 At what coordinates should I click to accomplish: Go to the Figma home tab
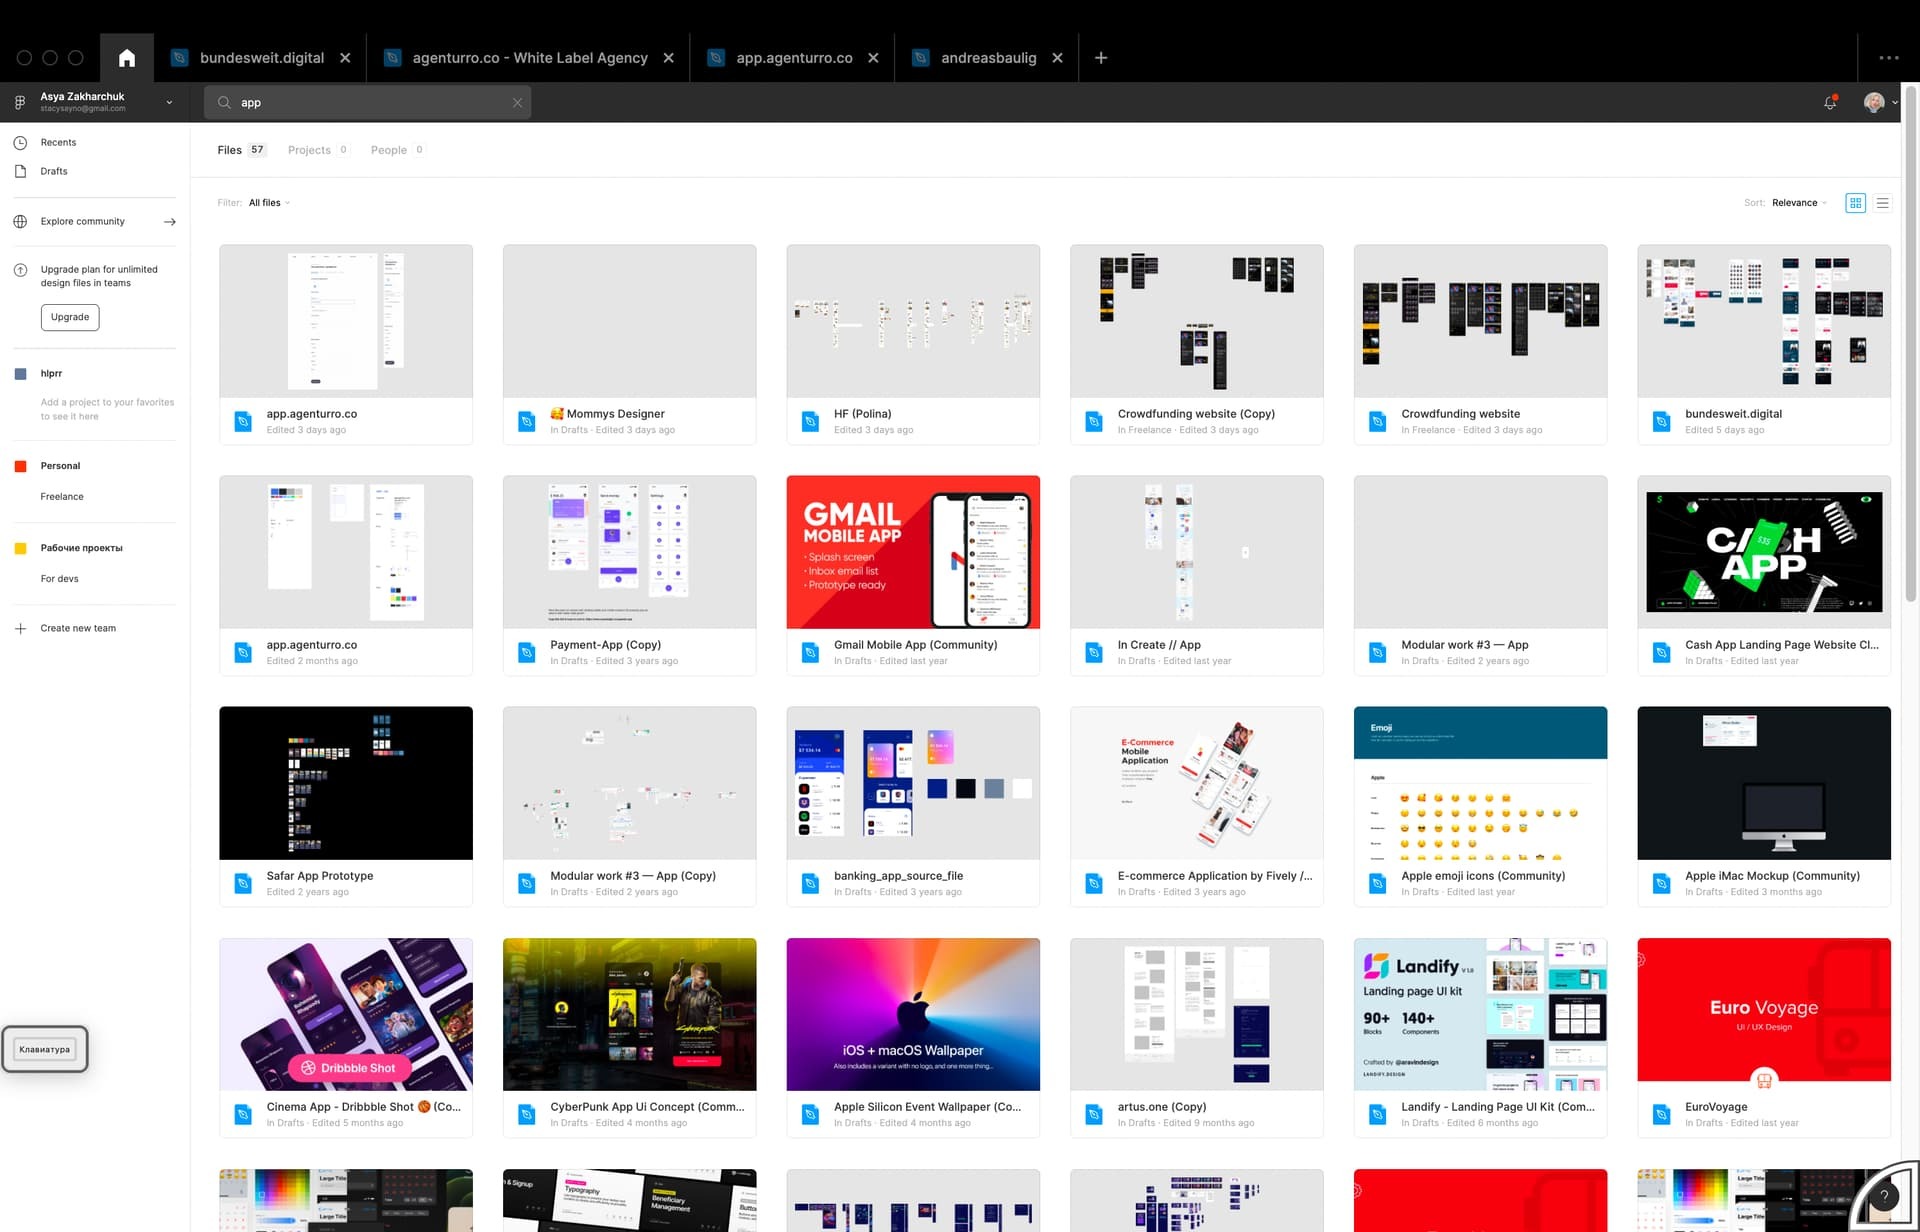pyautogui.click(x=127, y=58)
